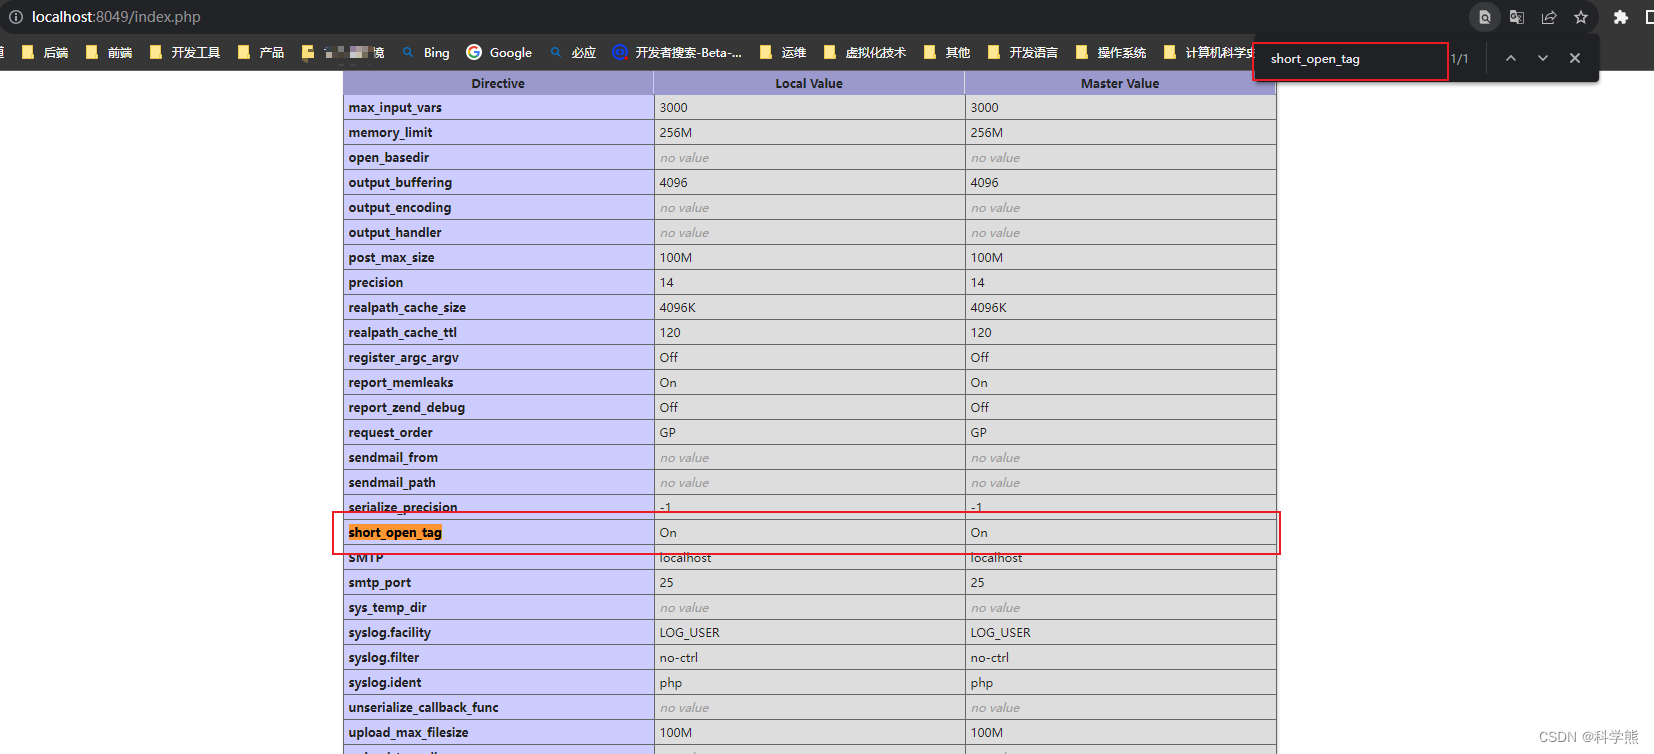
Task: Open the 开发者搜索-Beta bookmark
Action: pos(677,52)
